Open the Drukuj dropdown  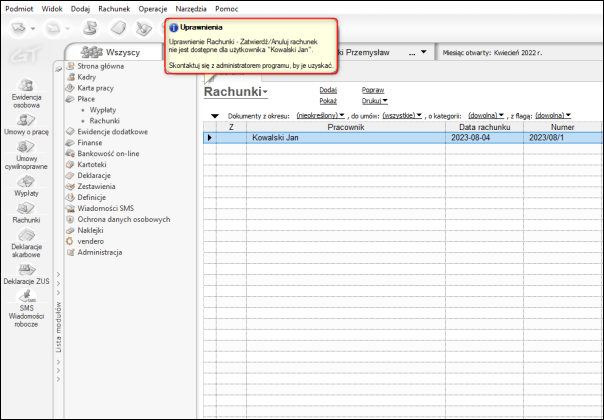[374, 101]
